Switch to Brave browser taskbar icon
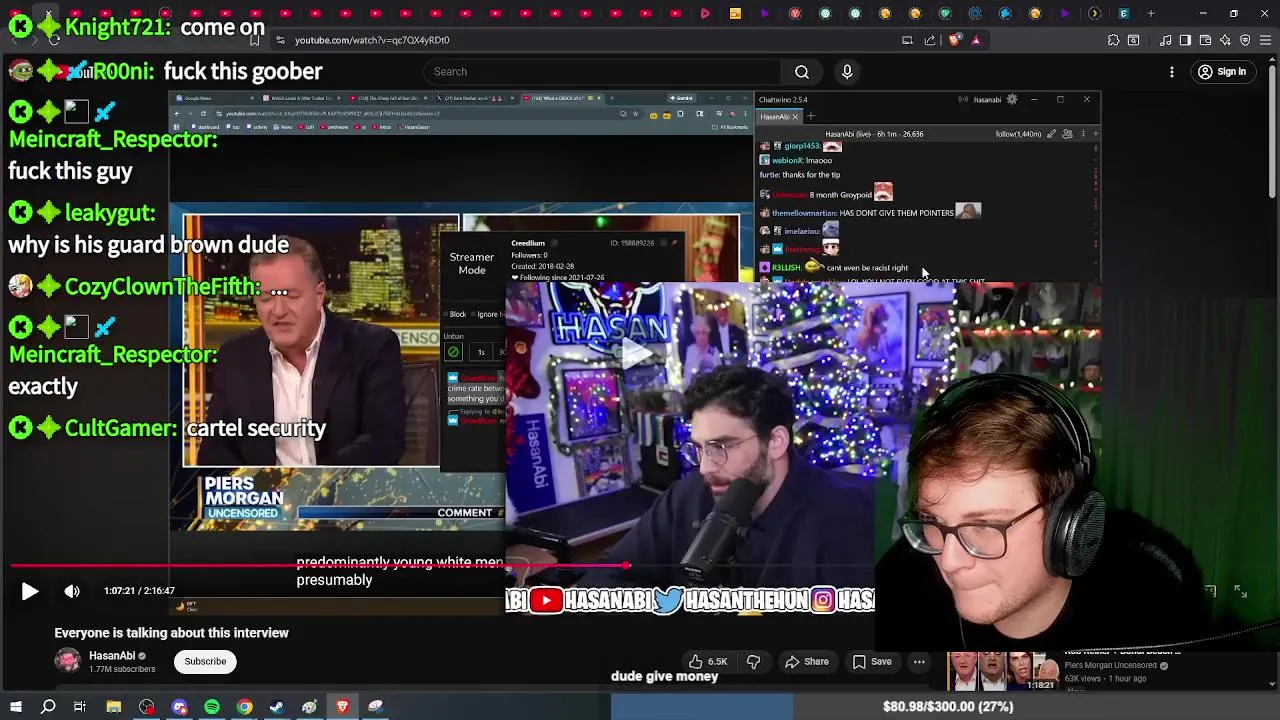Image resolution: width=1280 pixels, height=720 pixels. (342, 707)
